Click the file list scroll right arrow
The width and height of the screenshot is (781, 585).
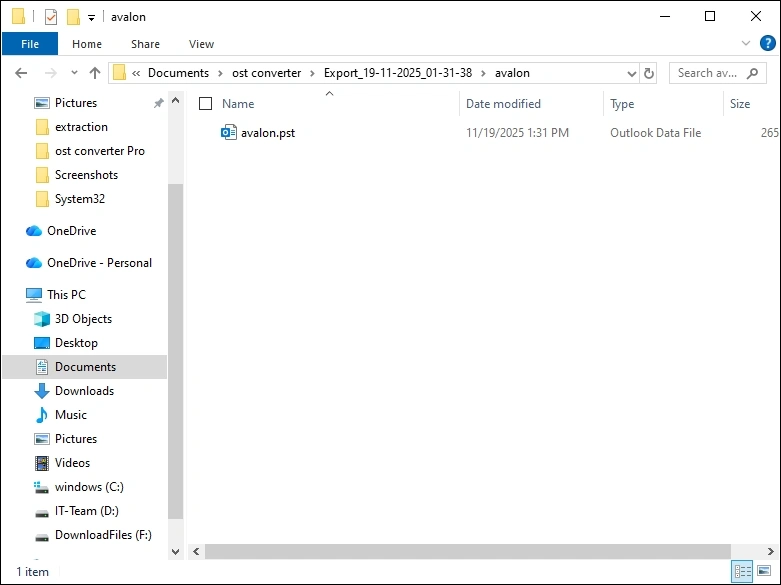(771, 552)
